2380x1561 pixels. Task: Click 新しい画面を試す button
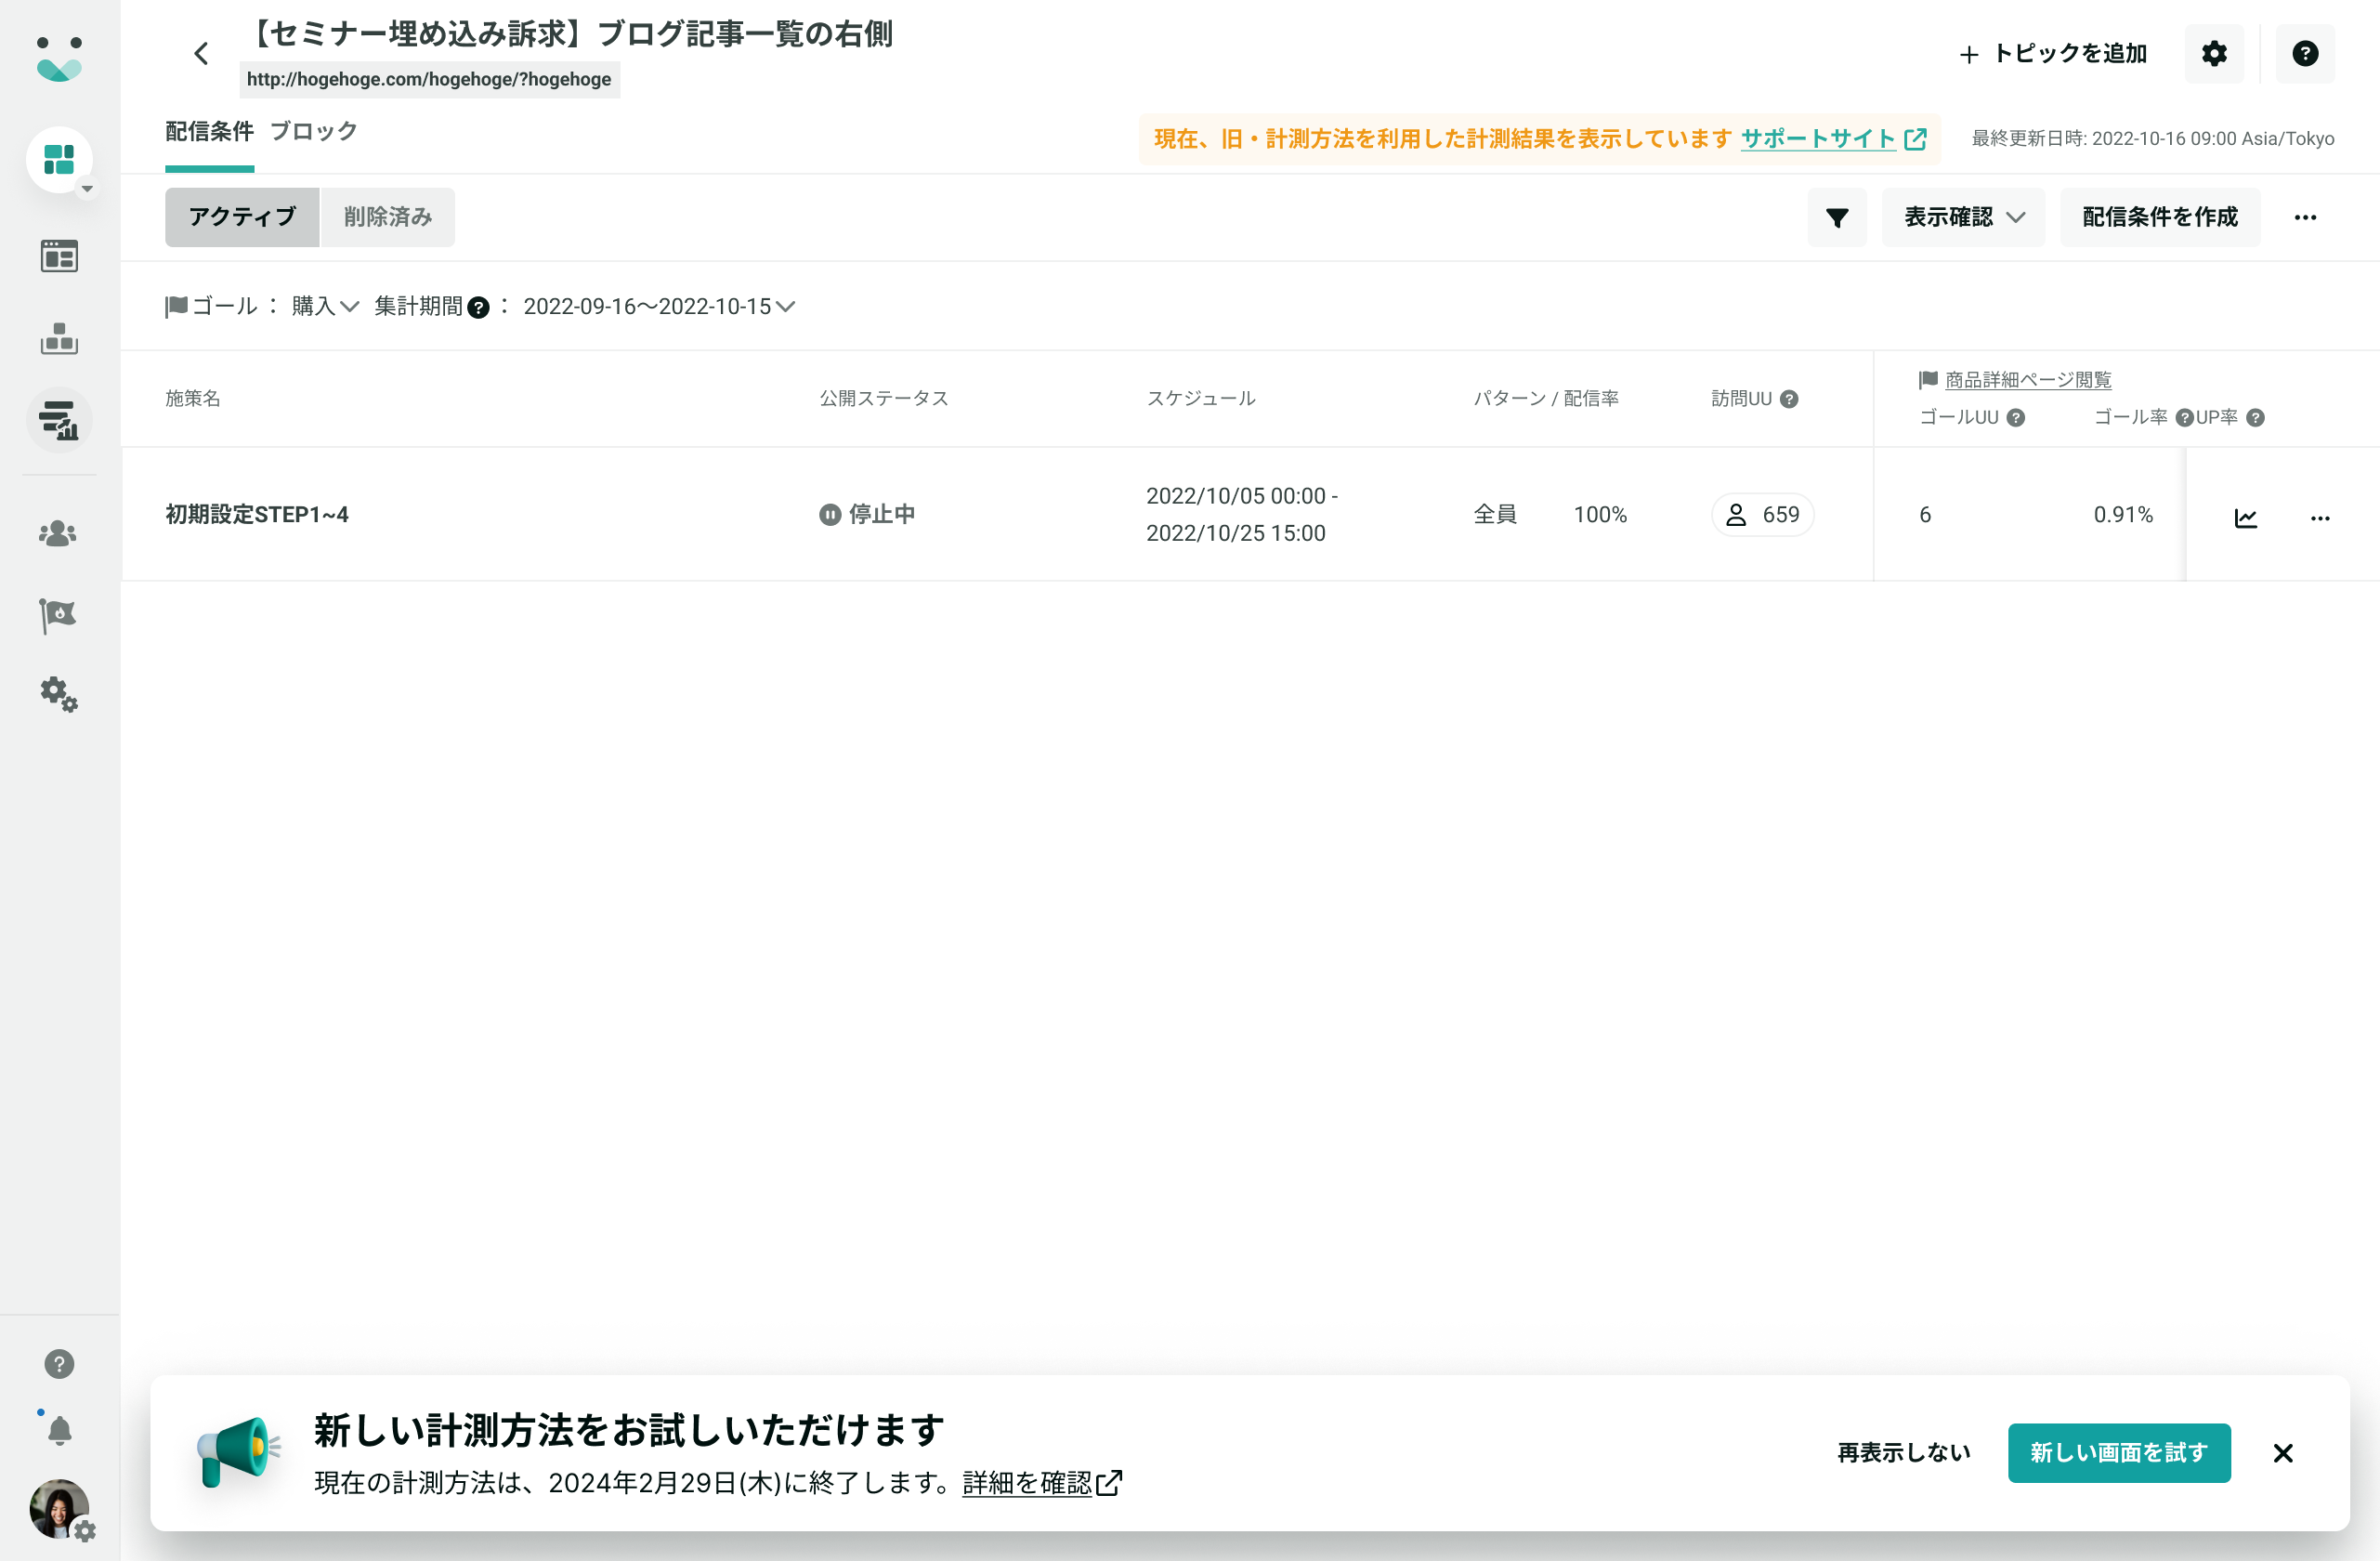click(x=2118, y=1452)
